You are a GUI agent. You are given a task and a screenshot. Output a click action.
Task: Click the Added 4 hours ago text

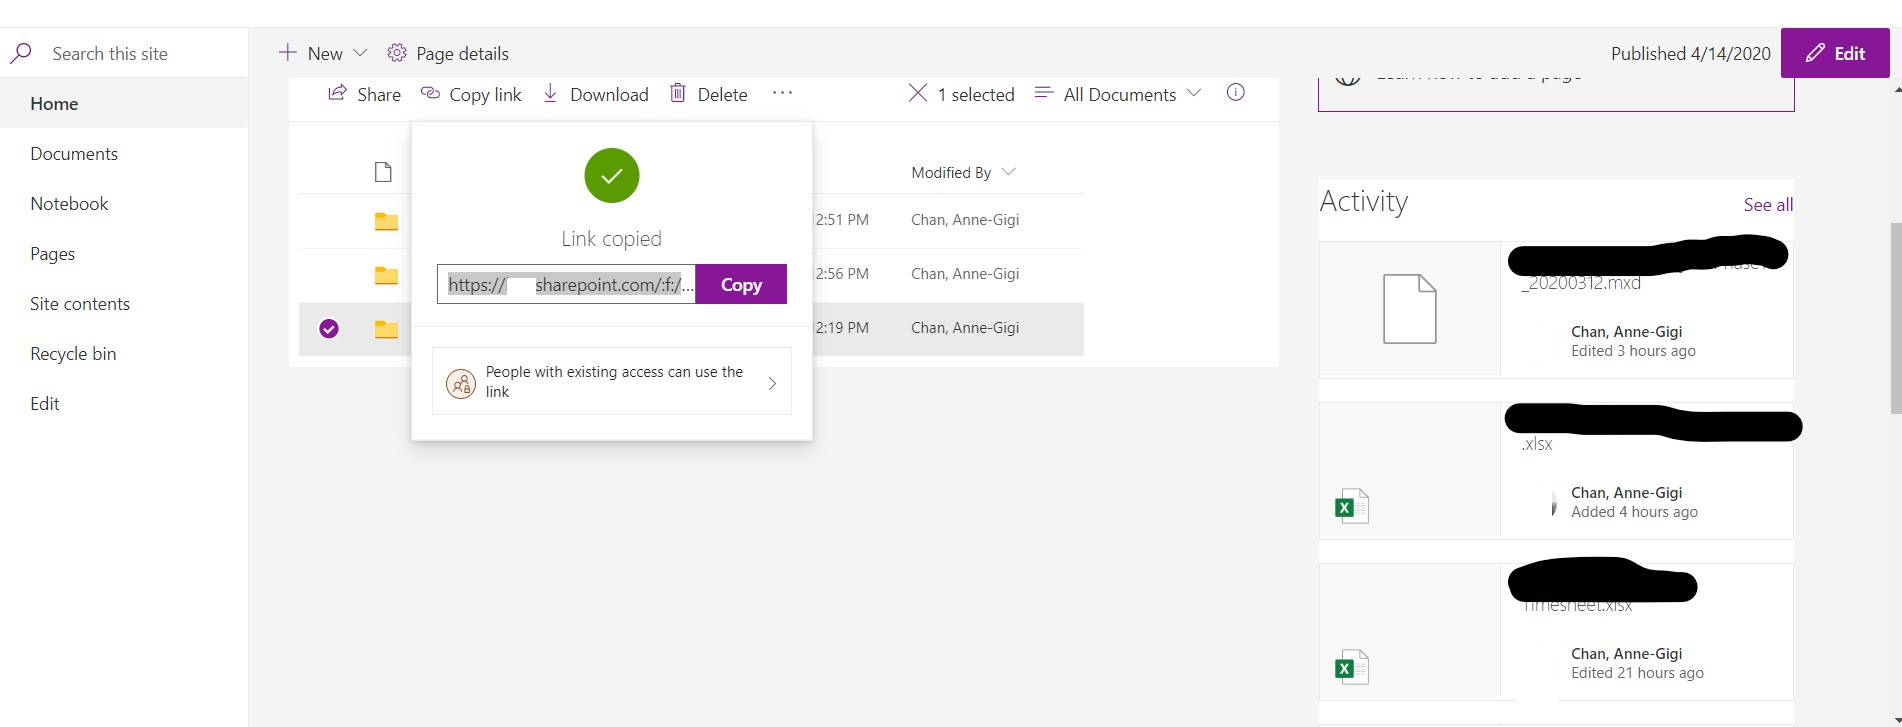pos(1634,512)
